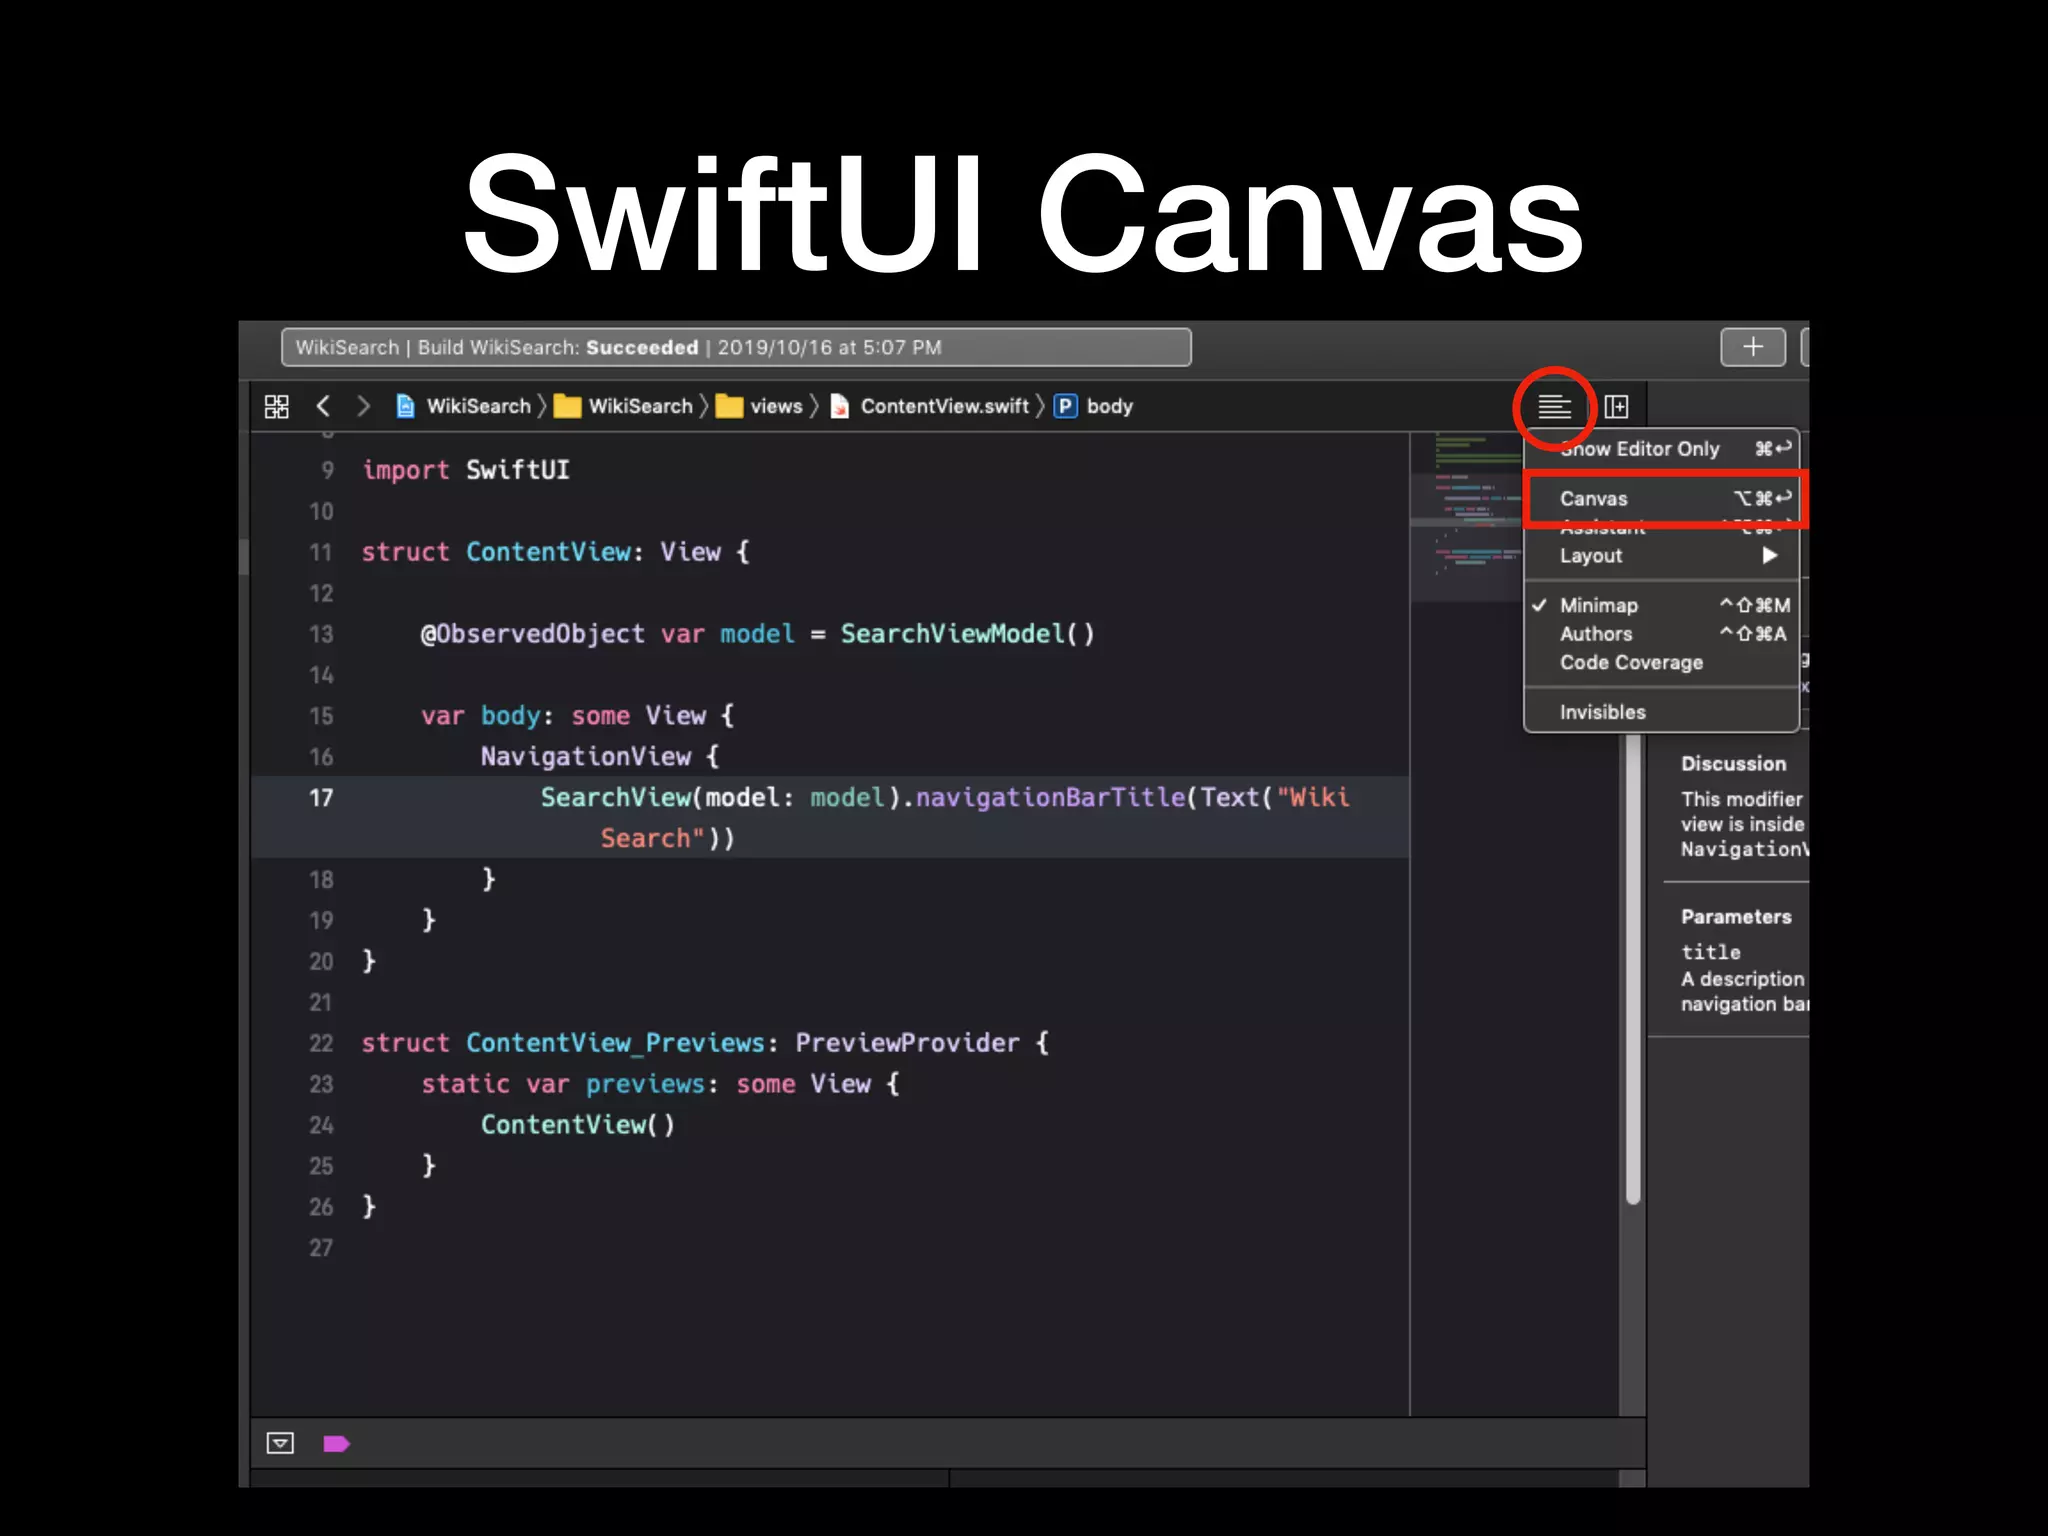Click the build status activity field
This screenshot has width=2048, height=1536.
click(736, 347)
